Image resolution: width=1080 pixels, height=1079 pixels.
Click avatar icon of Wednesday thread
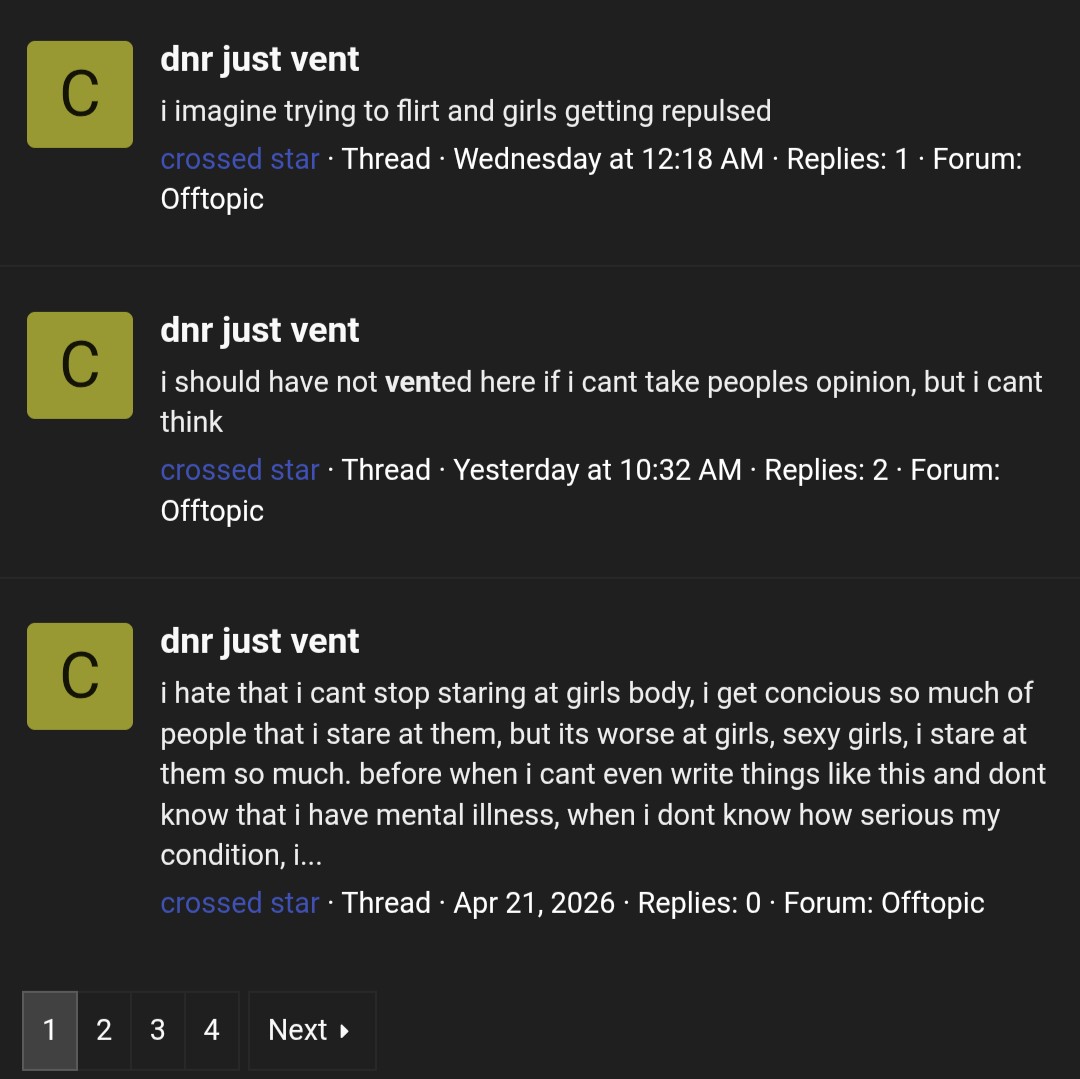pyautogui.click(x=80, y=94)
